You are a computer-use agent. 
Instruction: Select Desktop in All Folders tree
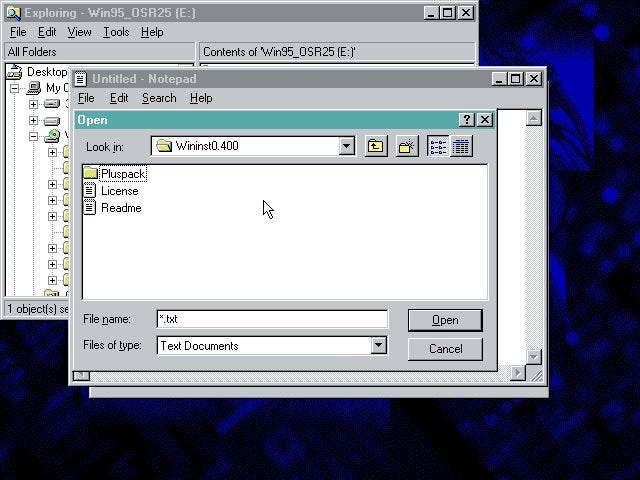[x=37, y=72]
